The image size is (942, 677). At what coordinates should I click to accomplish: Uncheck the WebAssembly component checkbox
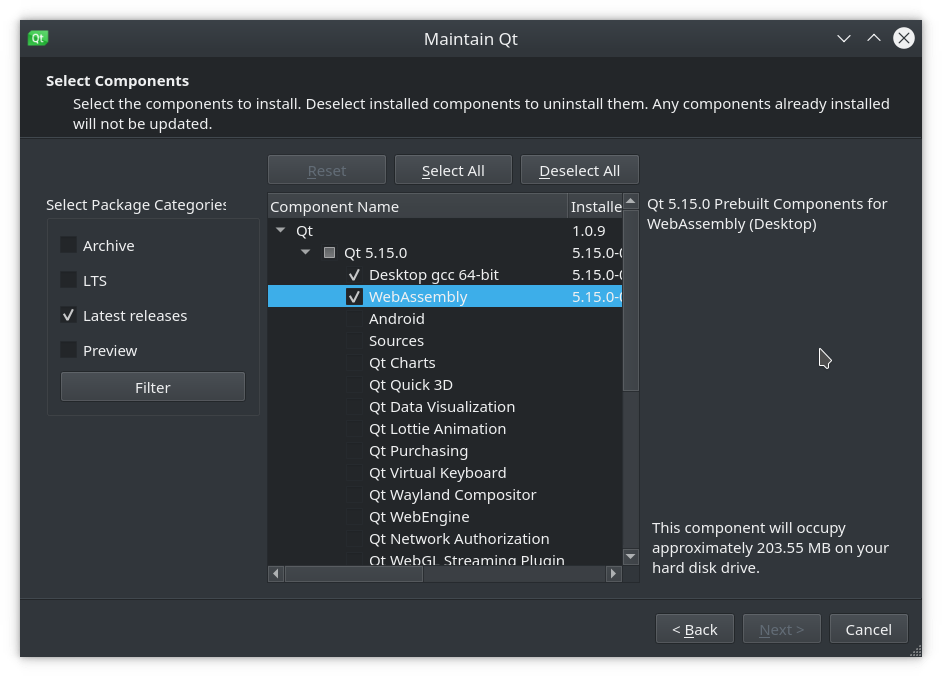354,297
